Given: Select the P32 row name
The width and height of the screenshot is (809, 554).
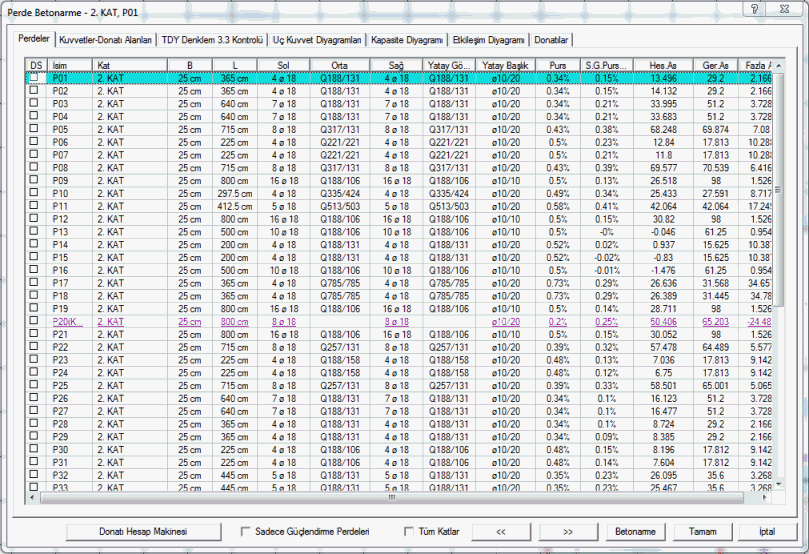Looking at the screenshot, I should point(60,475).
